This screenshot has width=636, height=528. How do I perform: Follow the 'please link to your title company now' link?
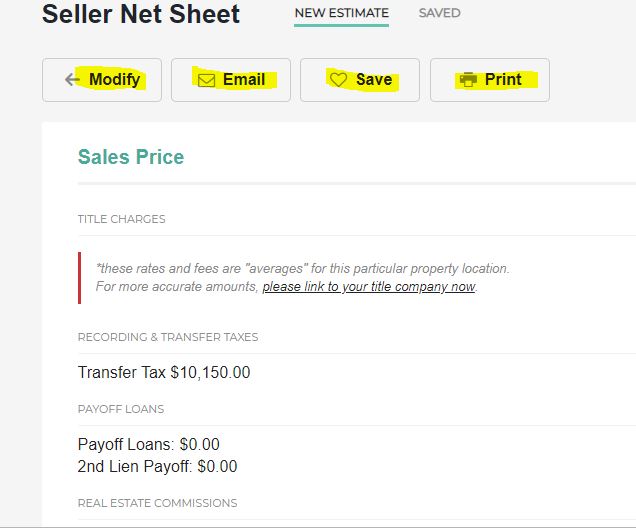(x=369, y=287)
